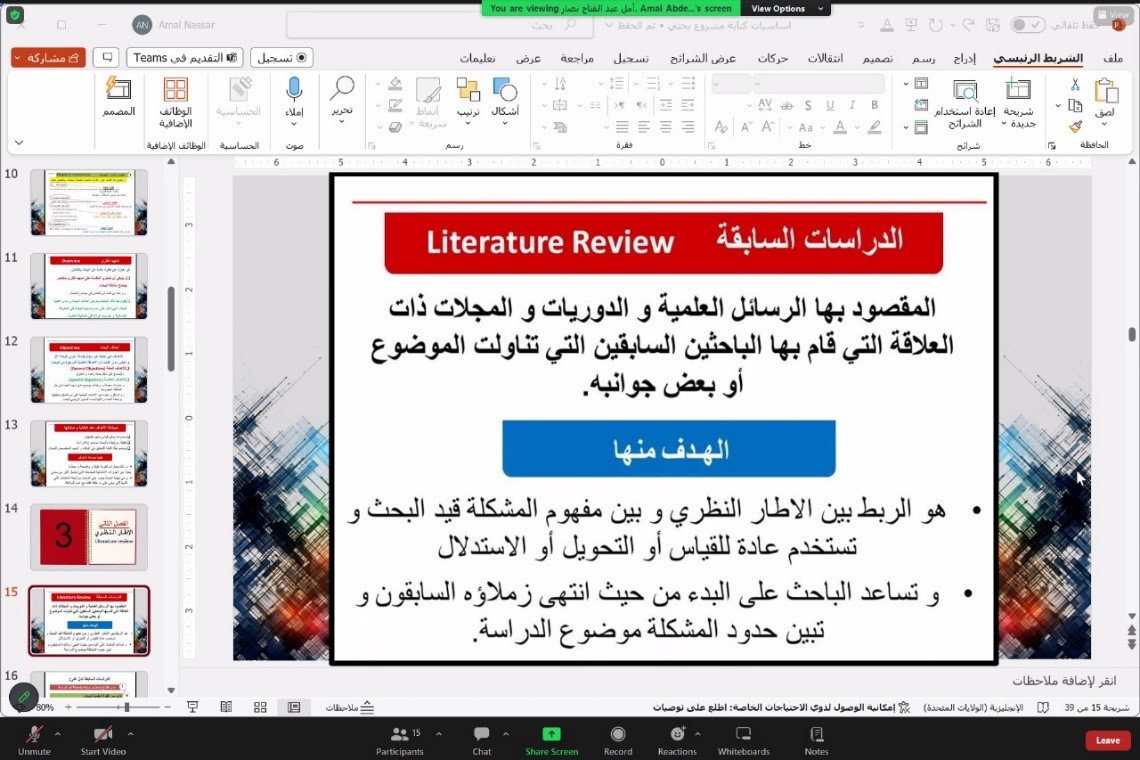Expand the Arrange (ترتيب) dropdown

click(468, 112)
